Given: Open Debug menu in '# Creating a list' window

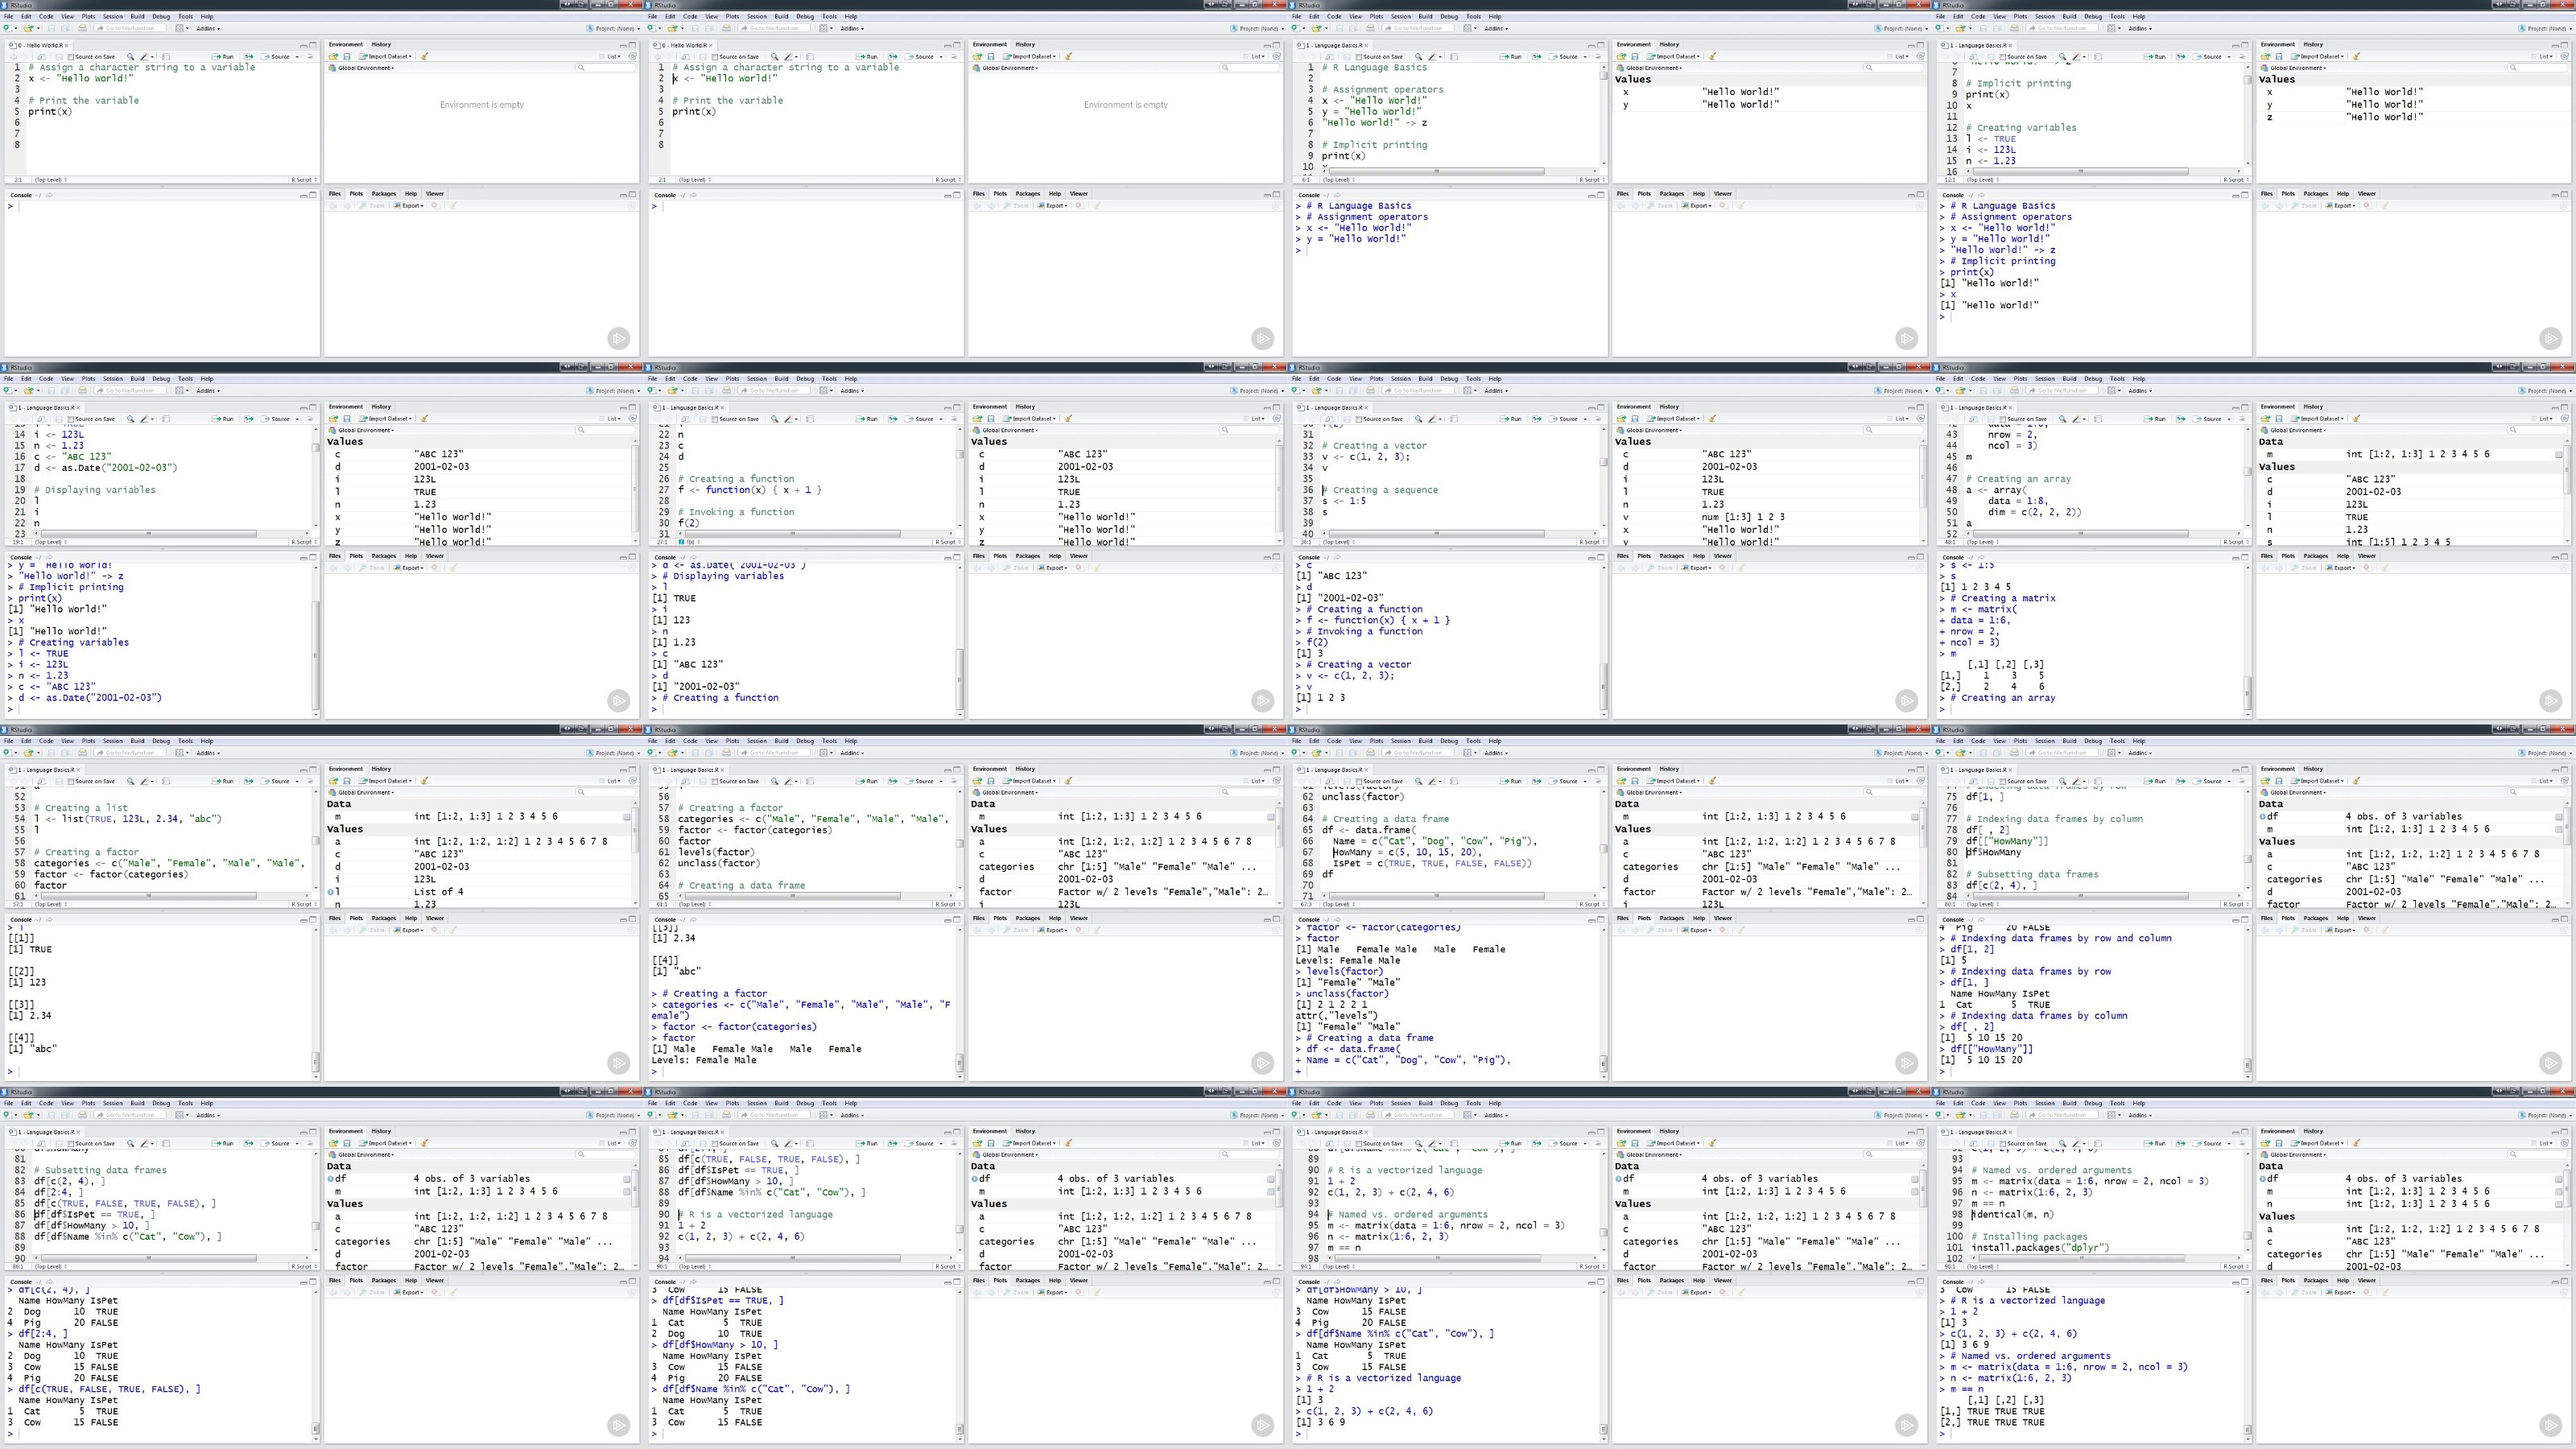Looking at the screenshot, I should (x=161, y=741).
